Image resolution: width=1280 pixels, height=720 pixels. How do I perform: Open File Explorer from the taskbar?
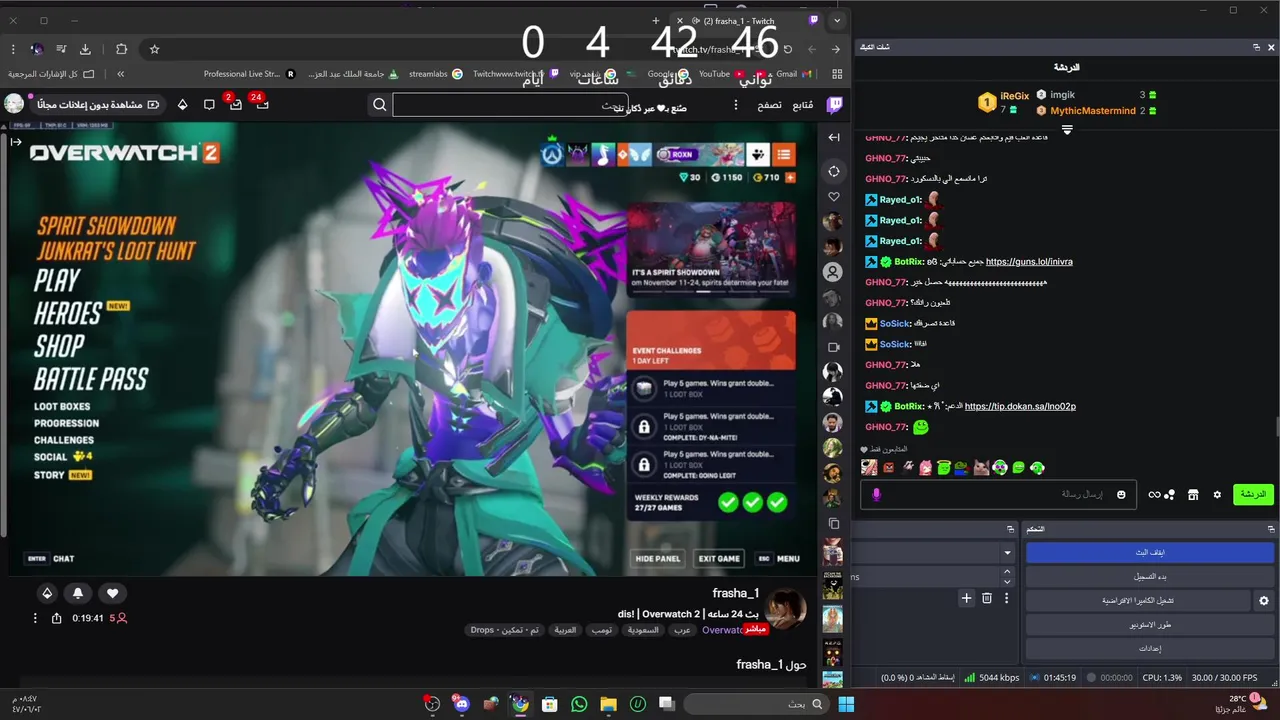click(608, 704)
